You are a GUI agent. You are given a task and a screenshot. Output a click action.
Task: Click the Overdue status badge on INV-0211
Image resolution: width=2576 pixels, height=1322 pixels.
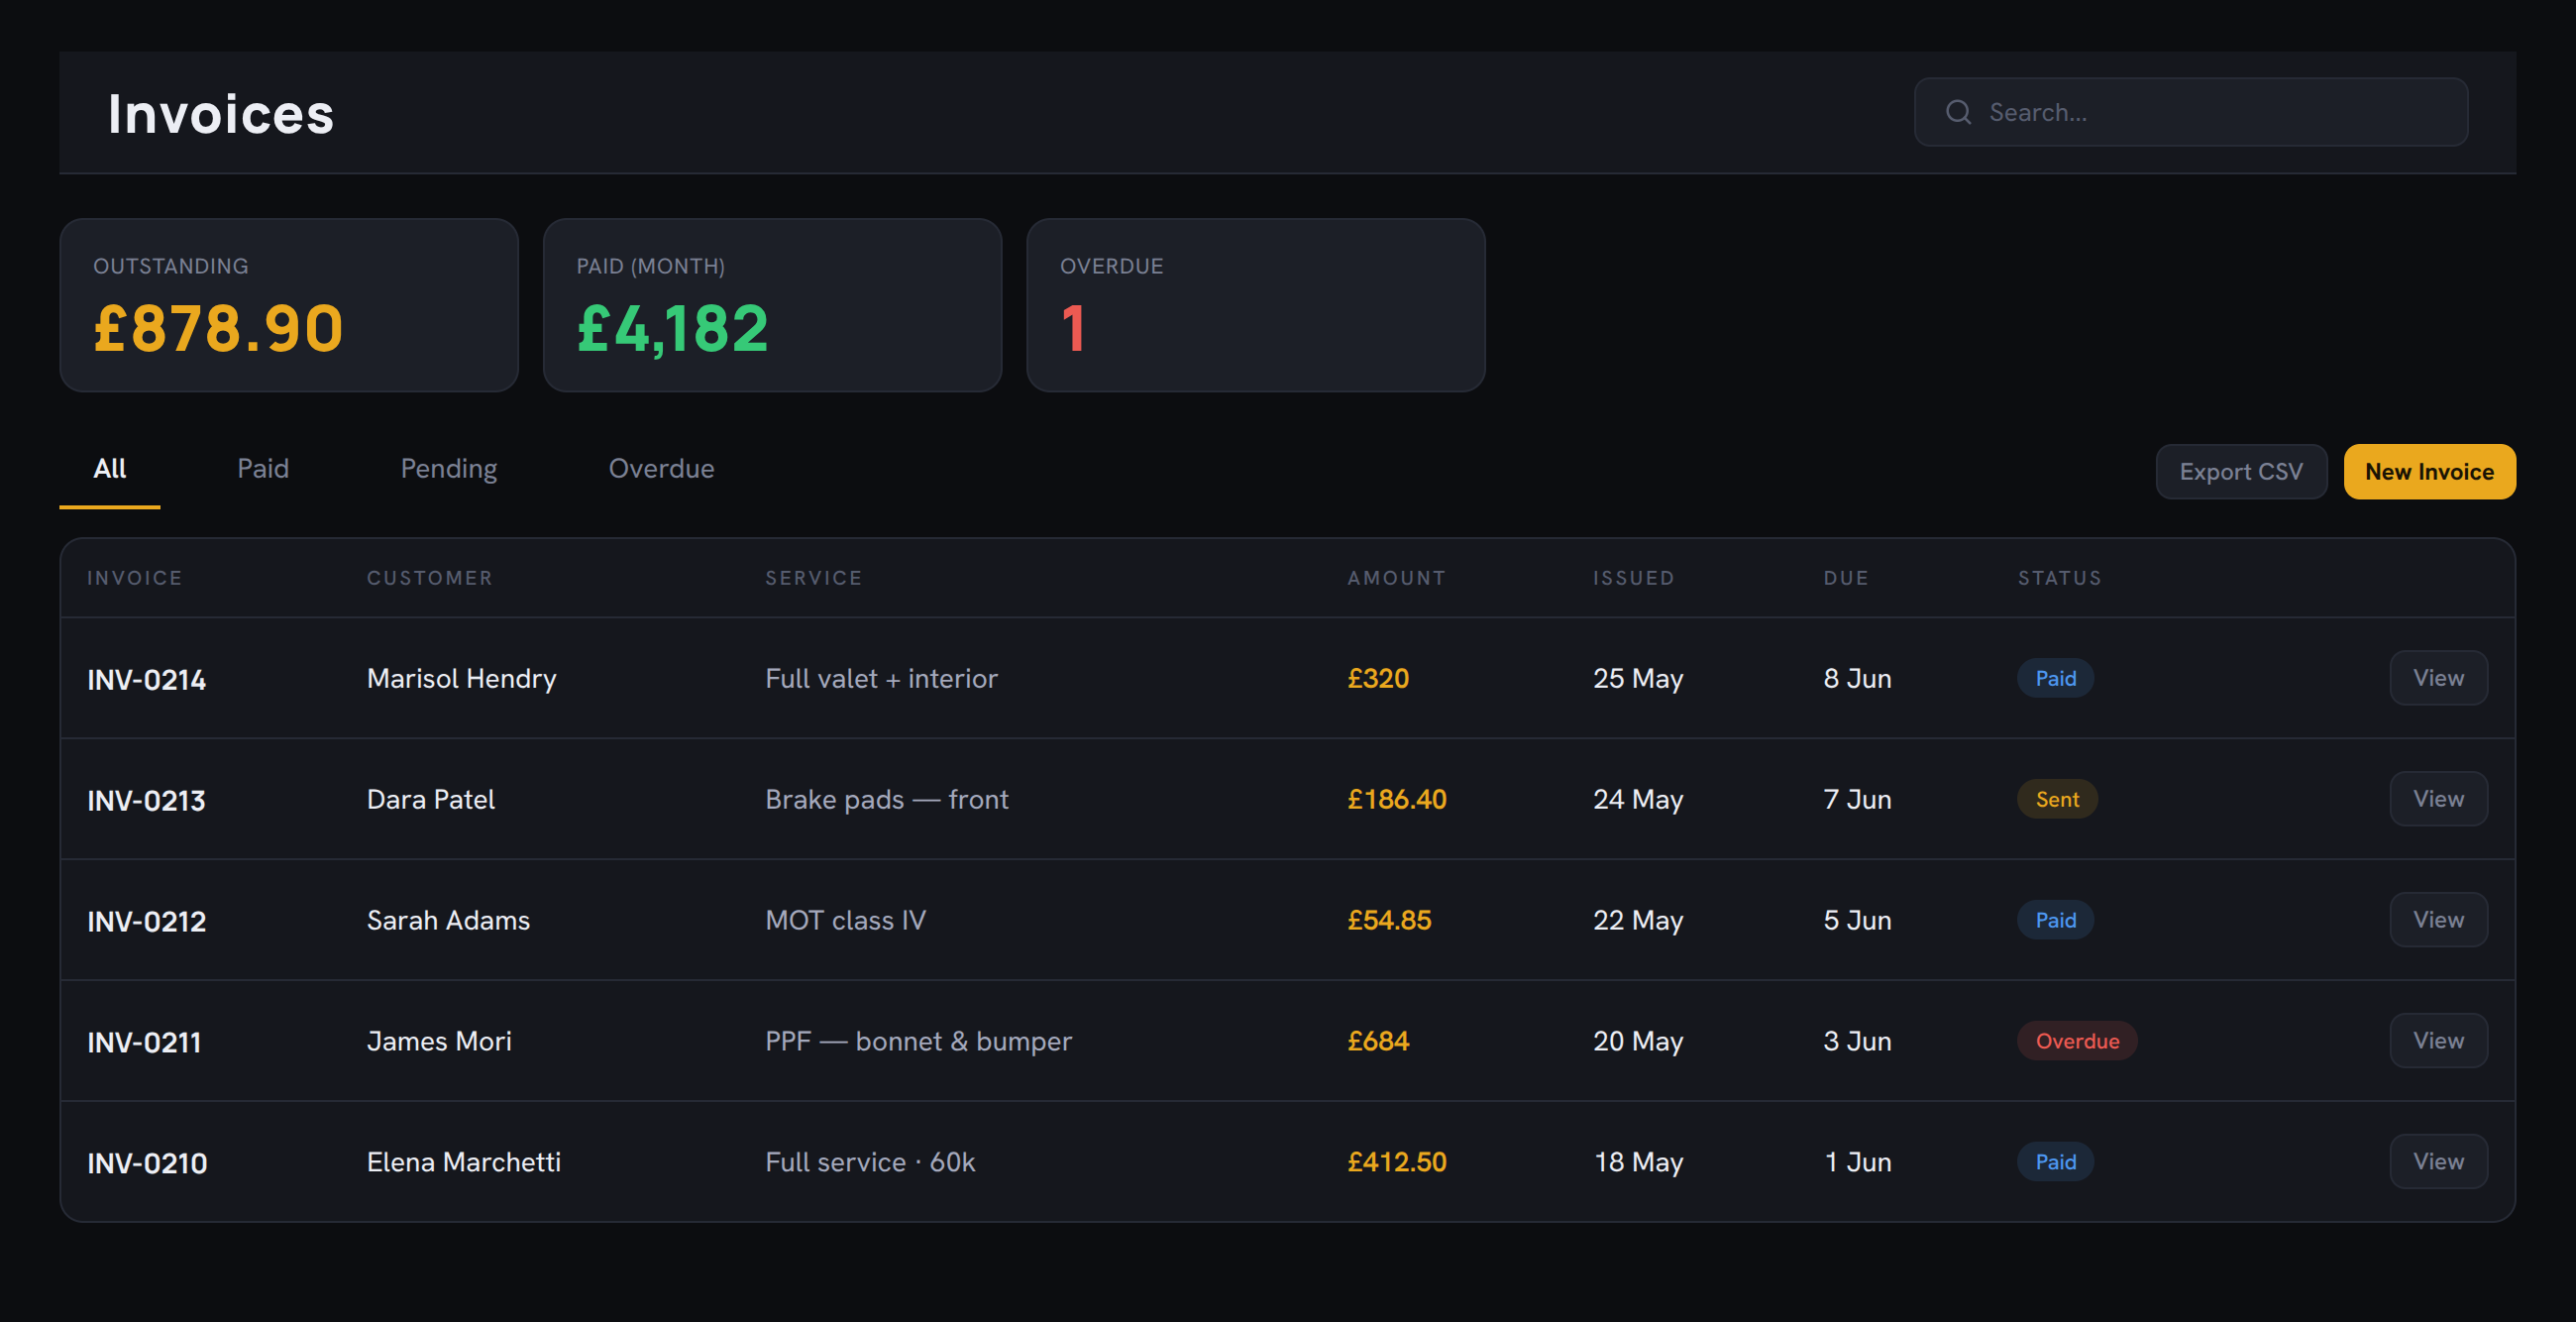click(2077, 1042)
